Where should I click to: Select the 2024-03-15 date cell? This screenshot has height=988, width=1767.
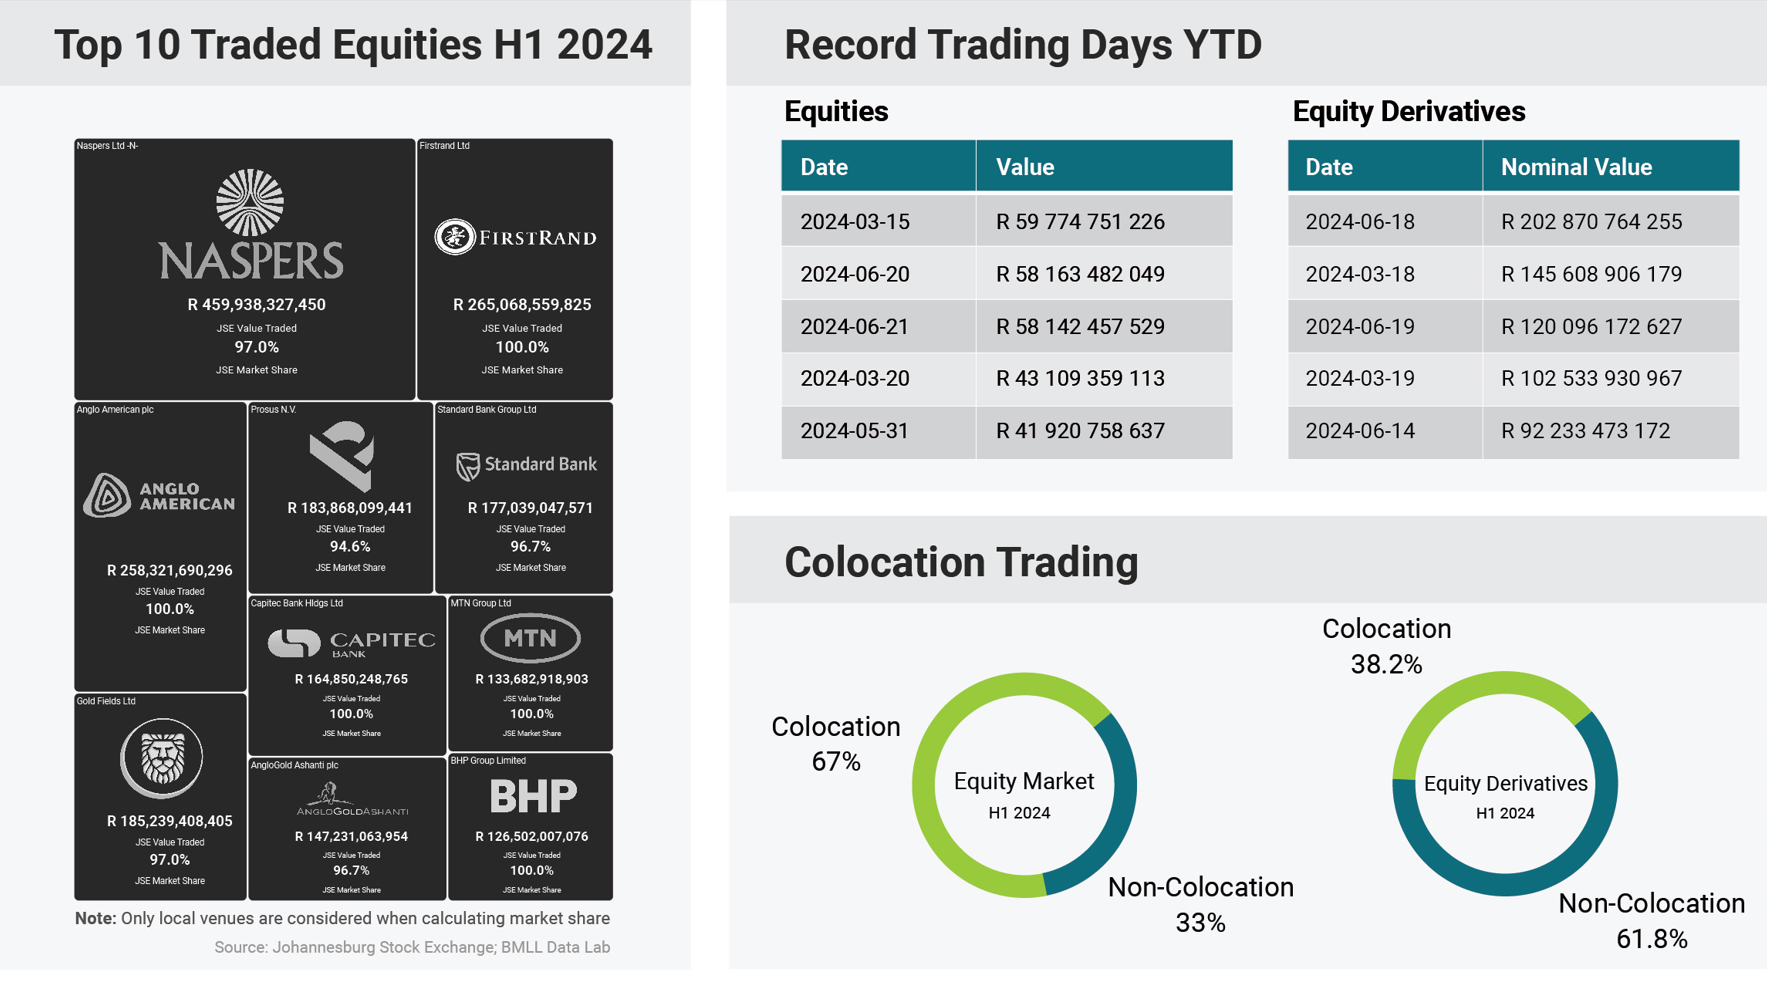(878, 221)
